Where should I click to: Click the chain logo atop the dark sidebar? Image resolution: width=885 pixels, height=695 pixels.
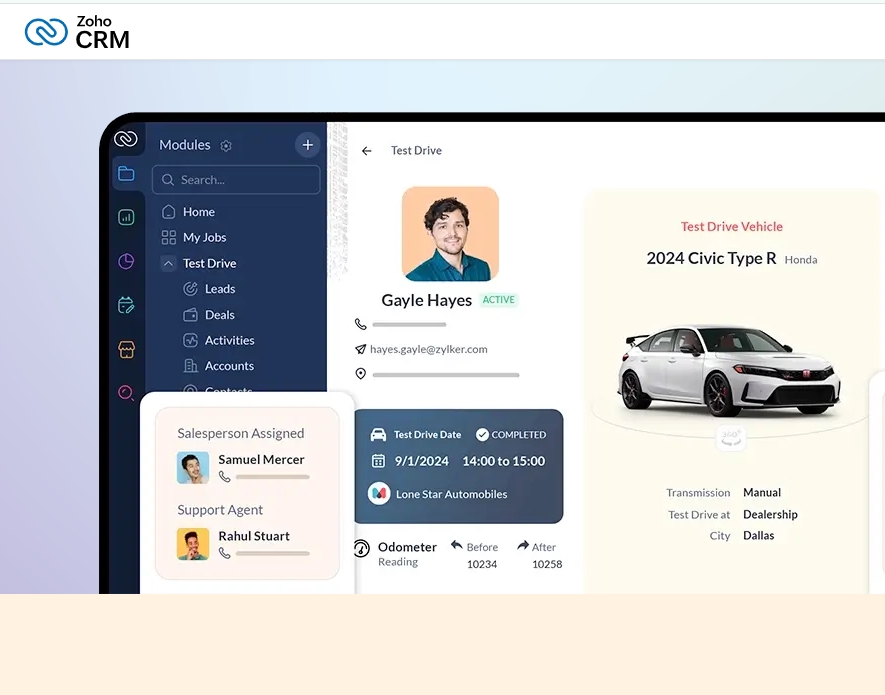126,139
